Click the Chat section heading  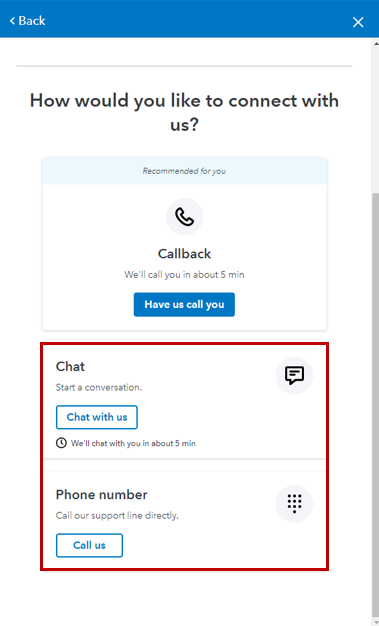click(x=70, y=366)
